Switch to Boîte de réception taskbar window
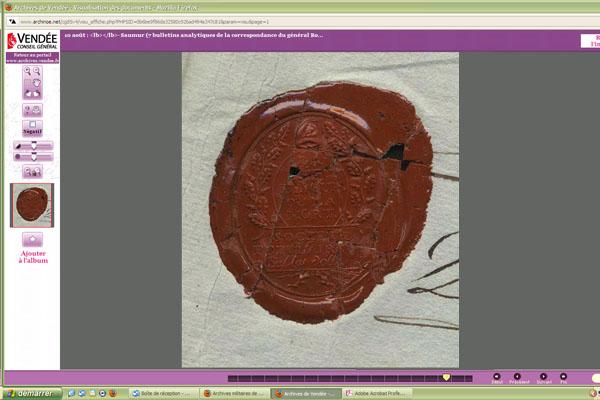Image resolution: width=600 pixels, height=400 pixels. 164,393
